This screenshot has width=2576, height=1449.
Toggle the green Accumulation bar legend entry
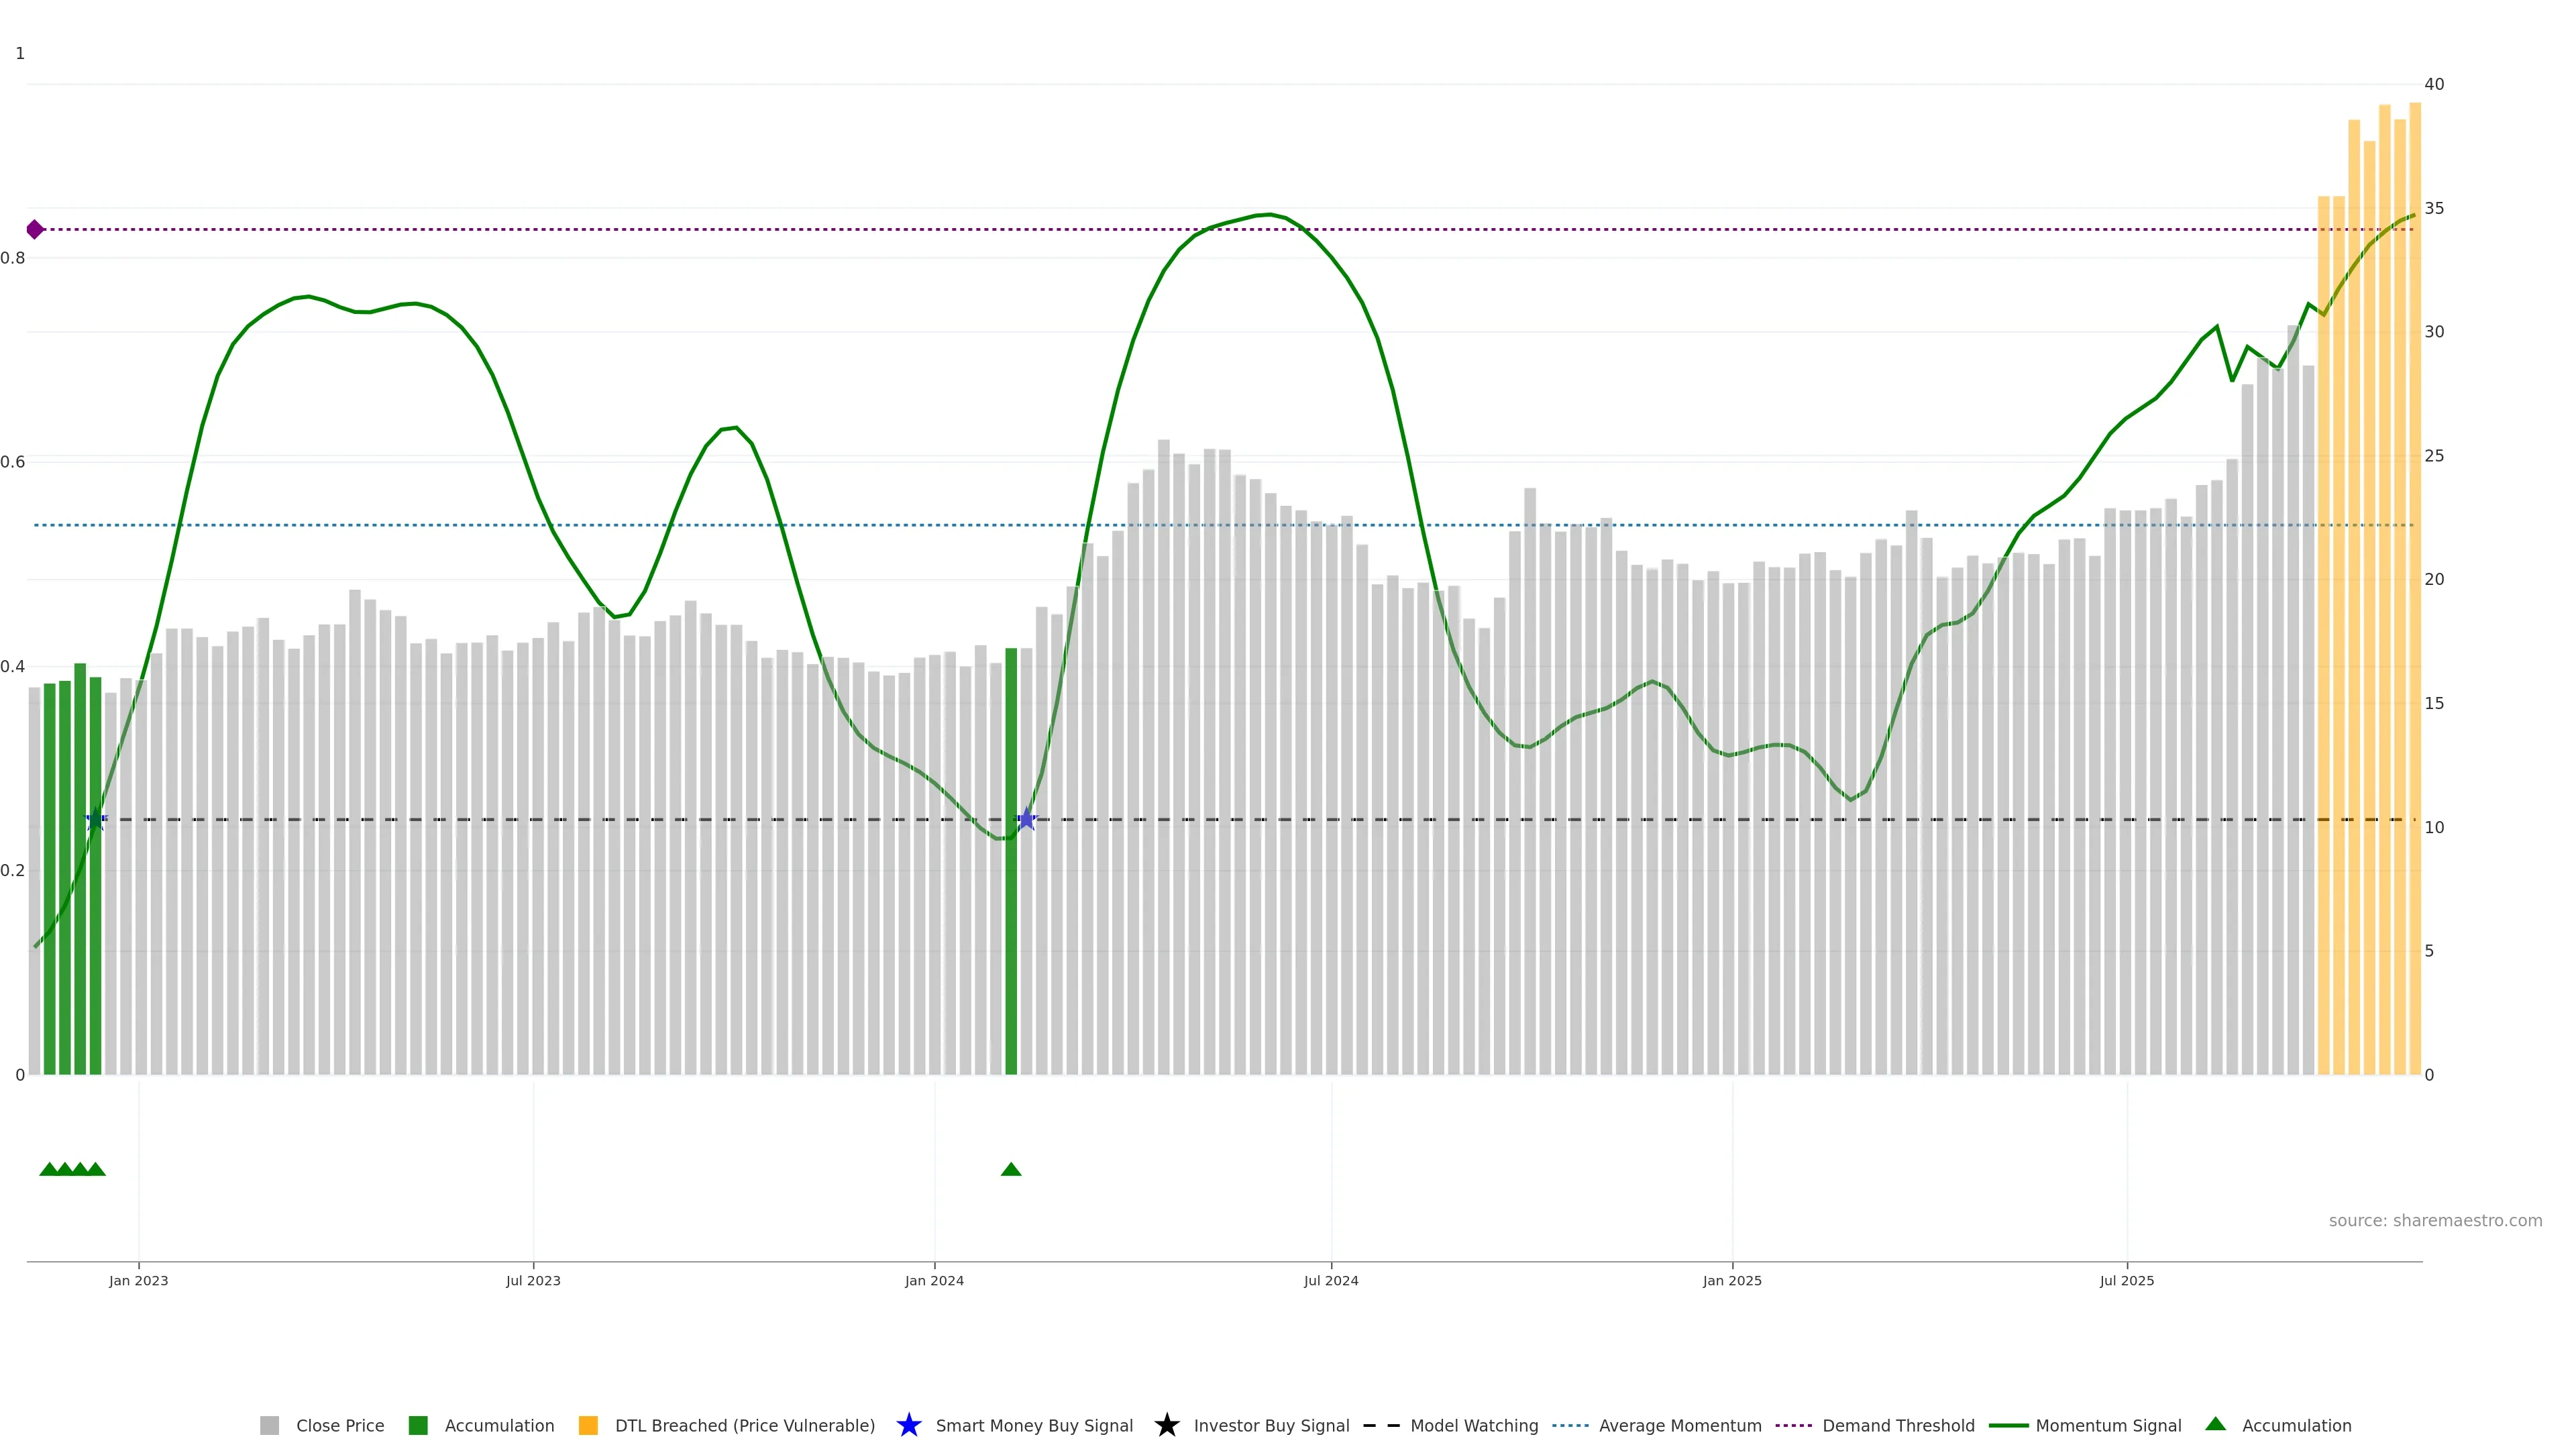(x=418, y=1425)
